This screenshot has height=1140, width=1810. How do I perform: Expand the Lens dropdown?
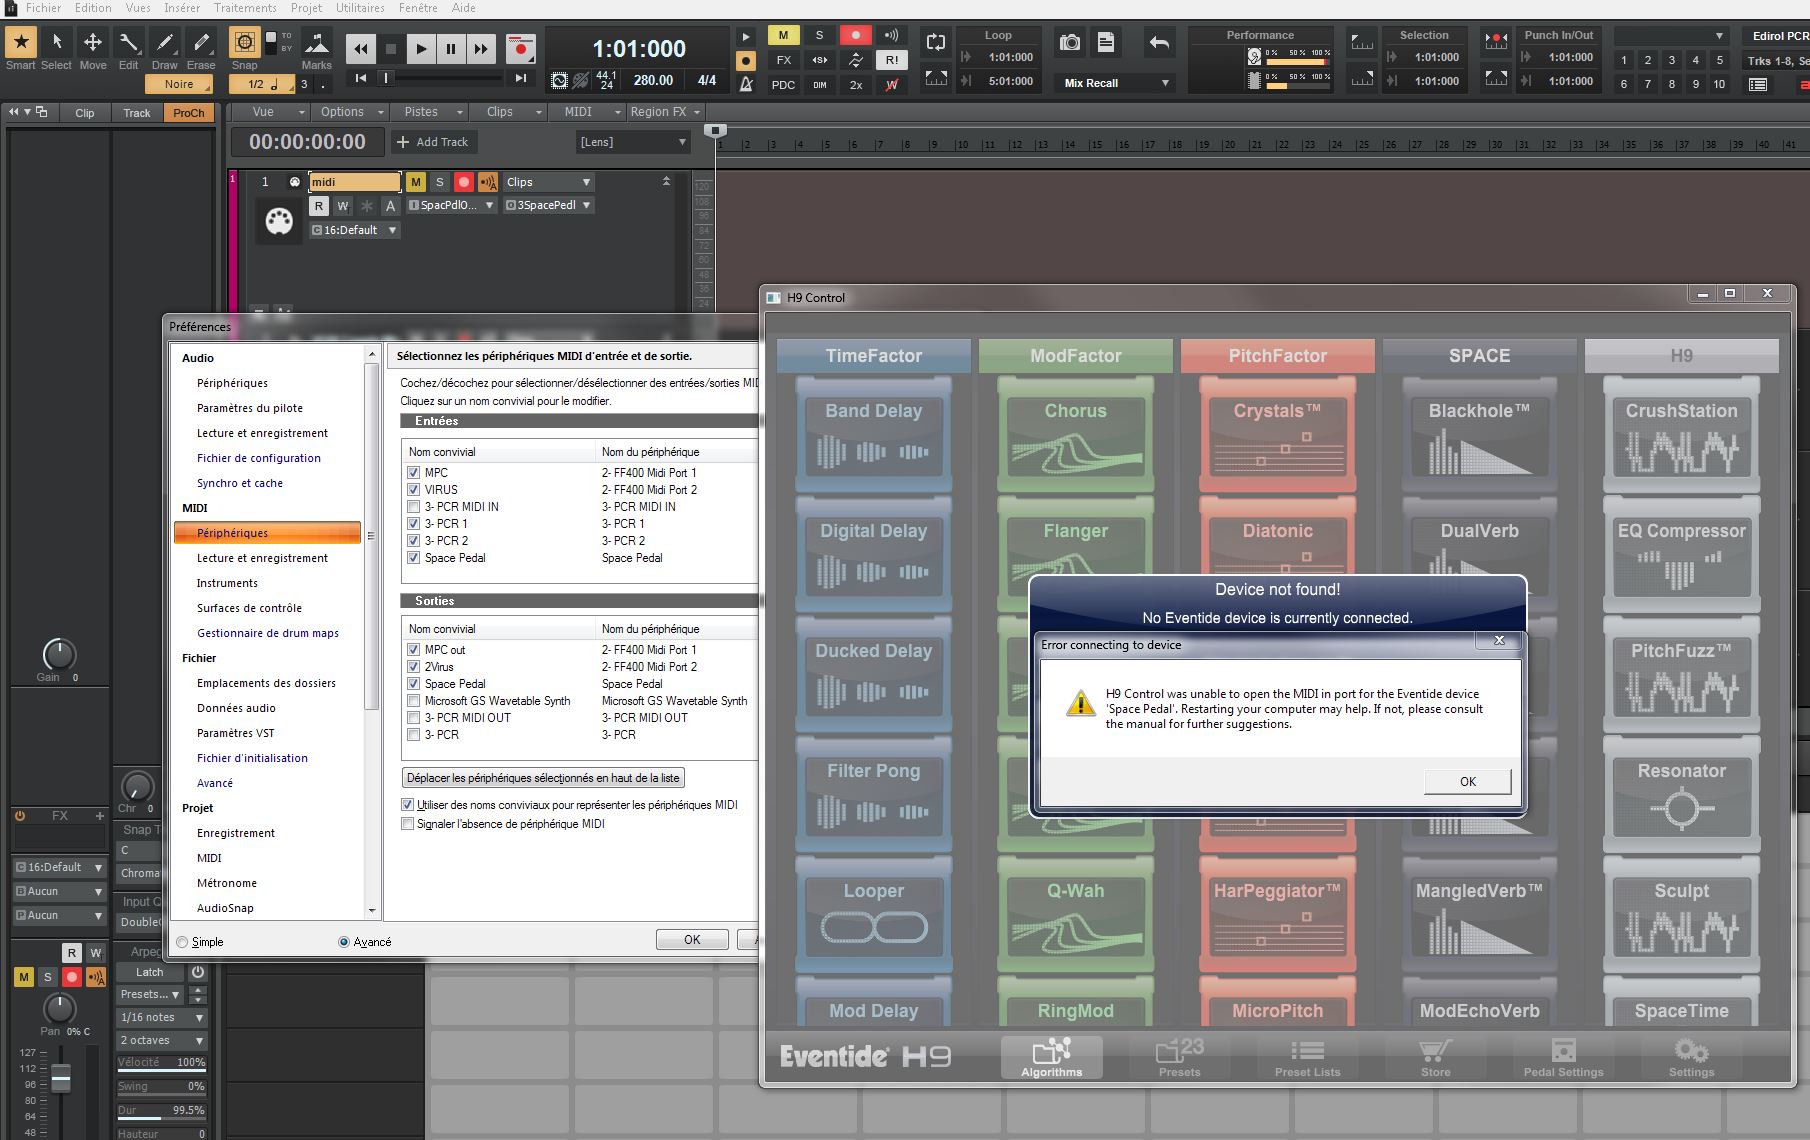click(633, 142)
